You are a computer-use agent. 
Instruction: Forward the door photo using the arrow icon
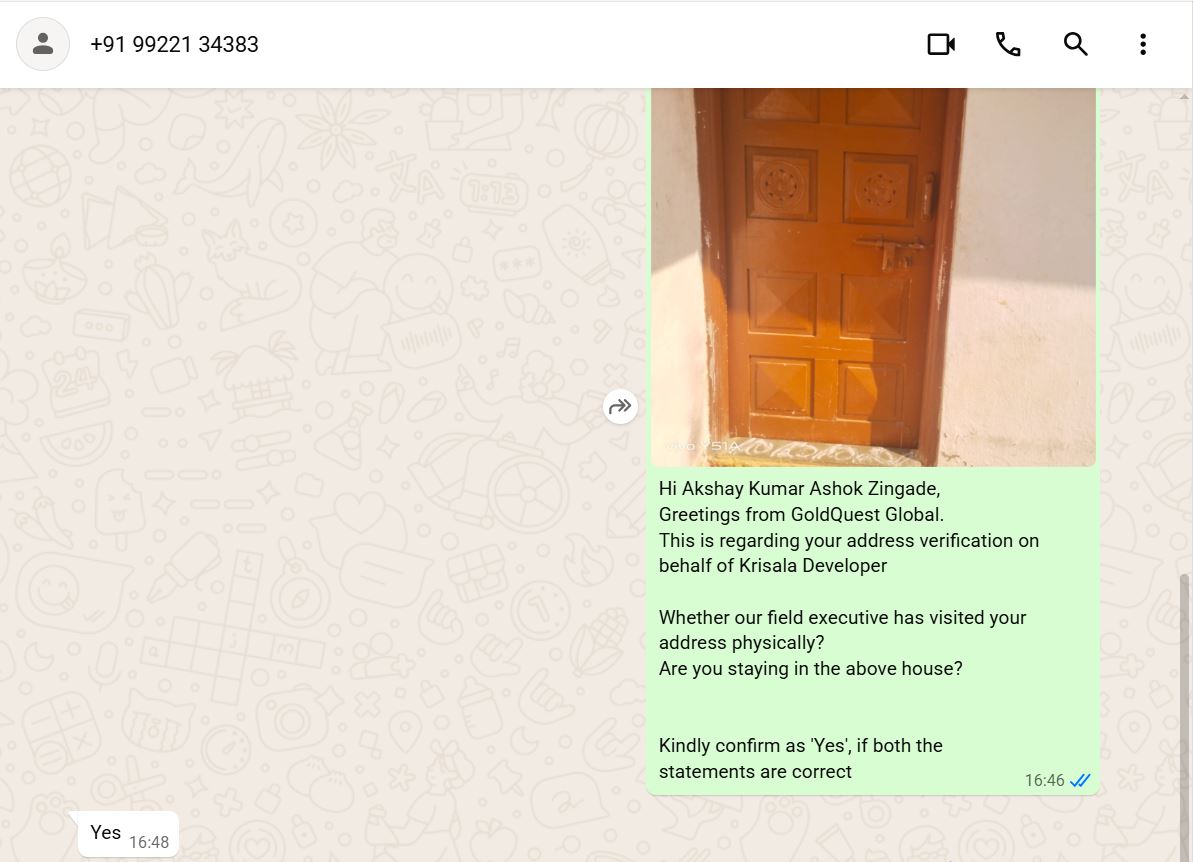[620, 406]
